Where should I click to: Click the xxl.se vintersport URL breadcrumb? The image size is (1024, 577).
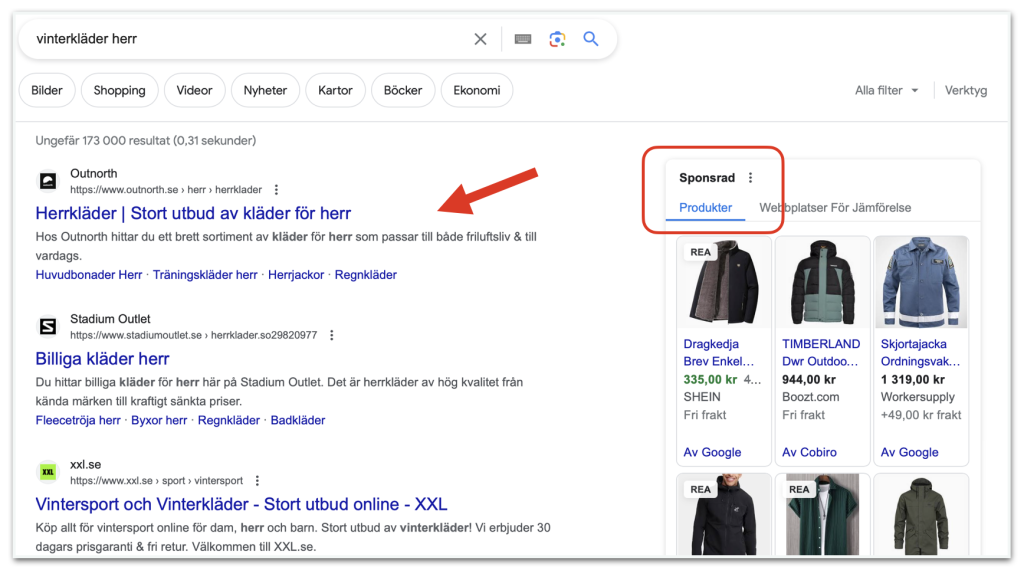157,481
